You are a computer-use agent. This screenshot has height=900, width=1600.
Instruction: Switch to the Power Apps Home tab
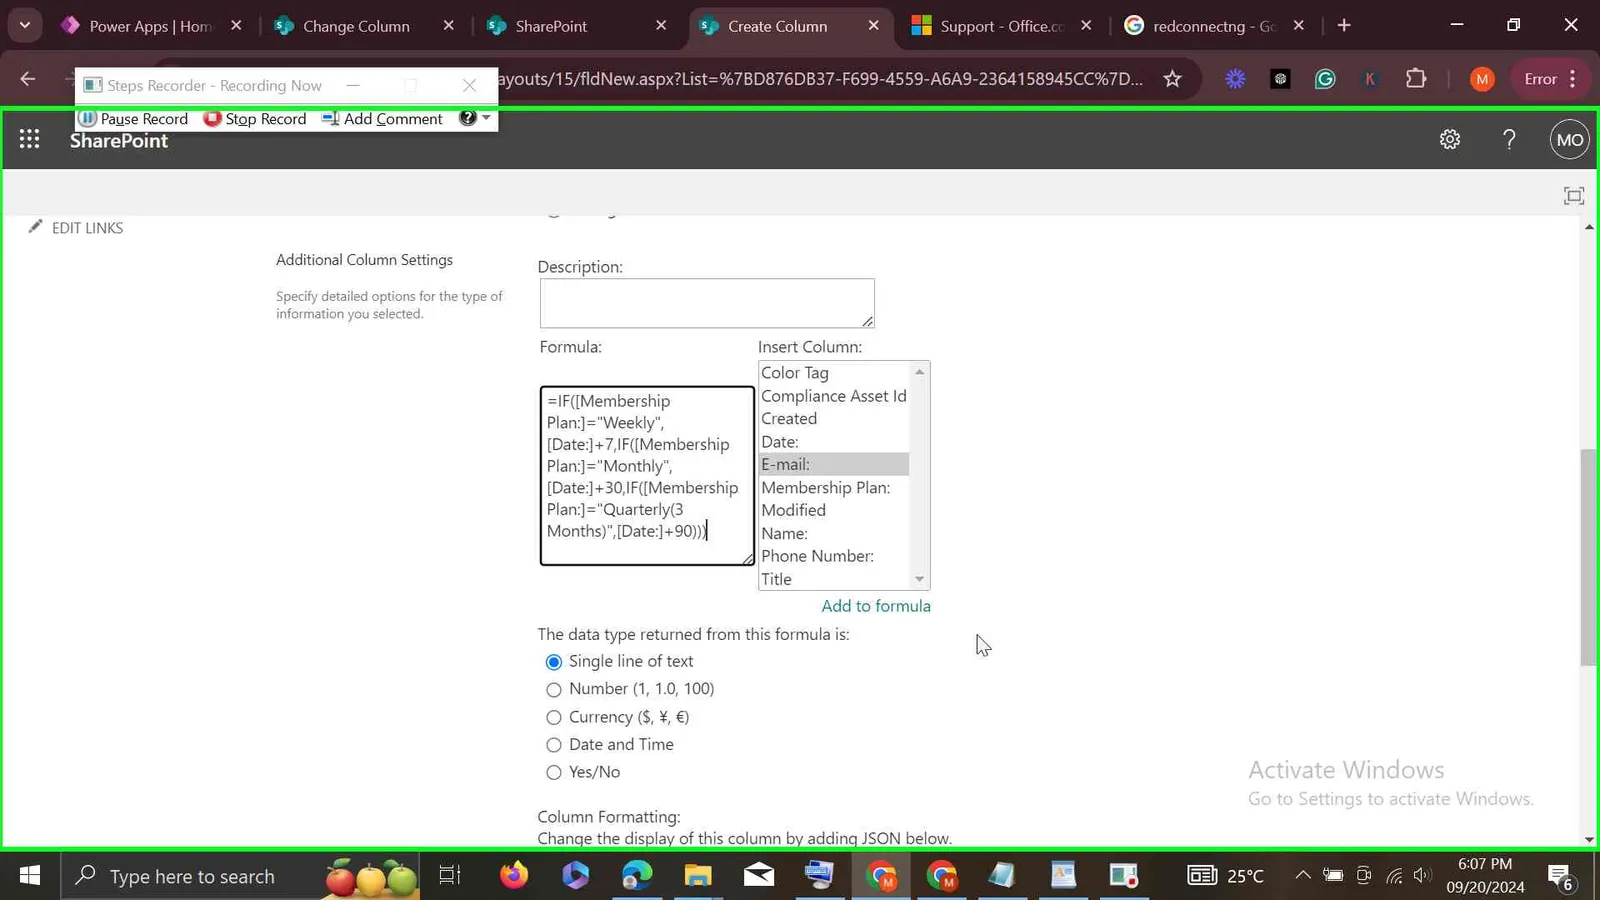(x=150, y=26)
